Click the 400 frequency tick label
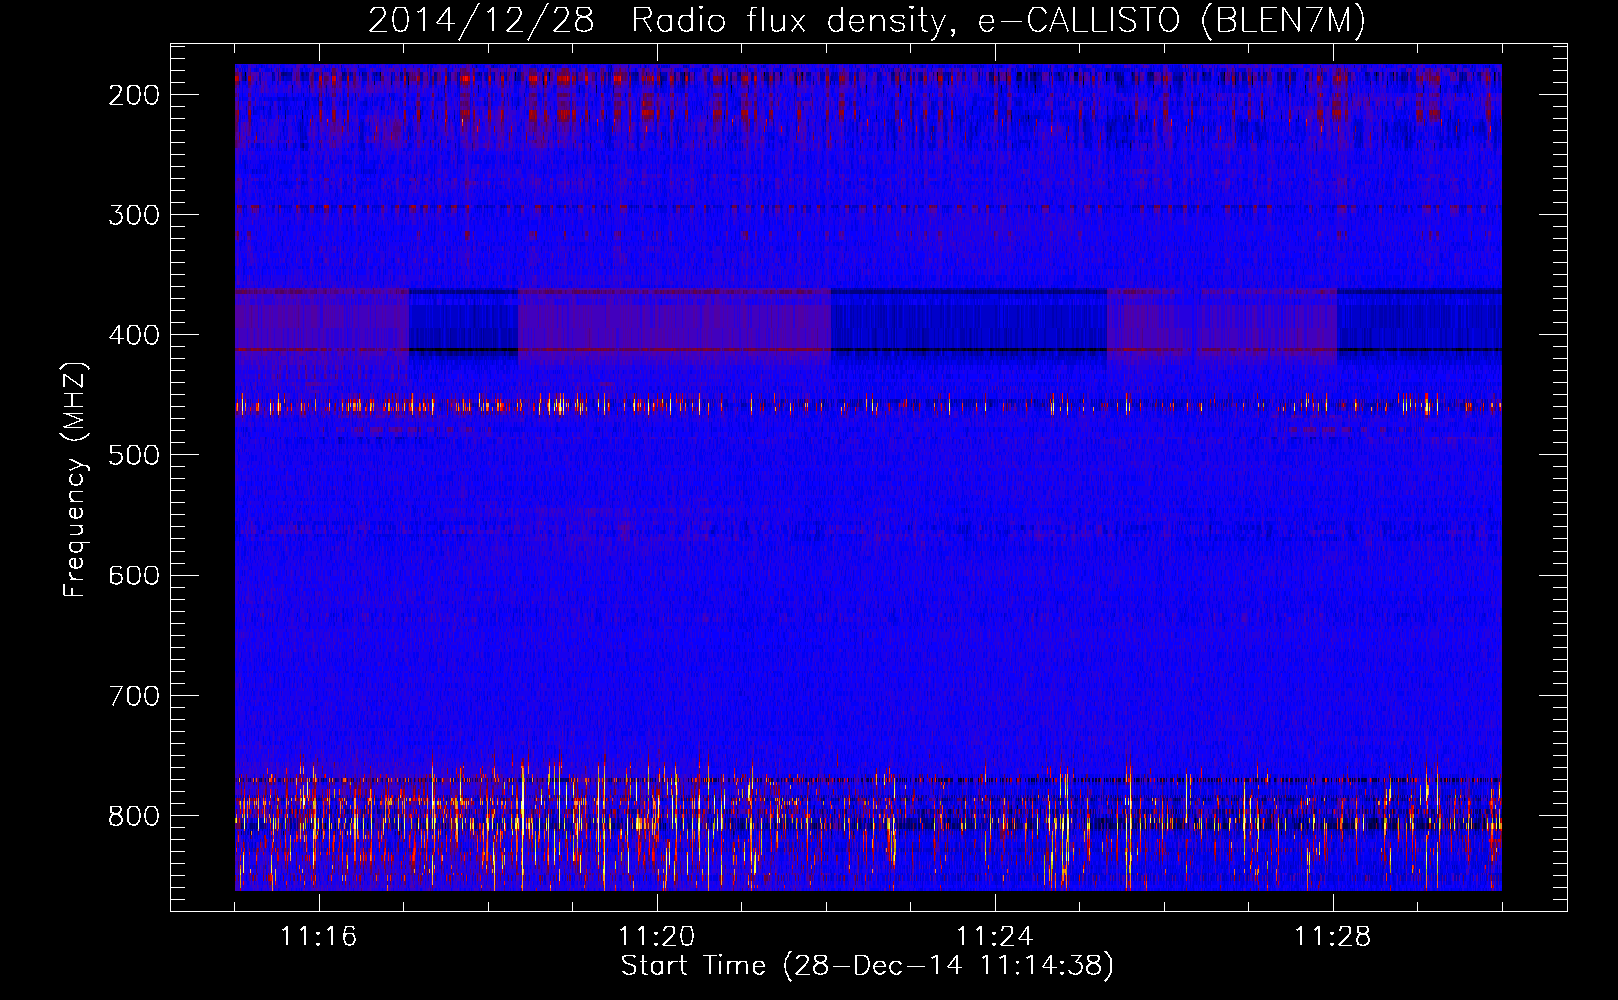1618x1000 pixels. click(134, 335)
